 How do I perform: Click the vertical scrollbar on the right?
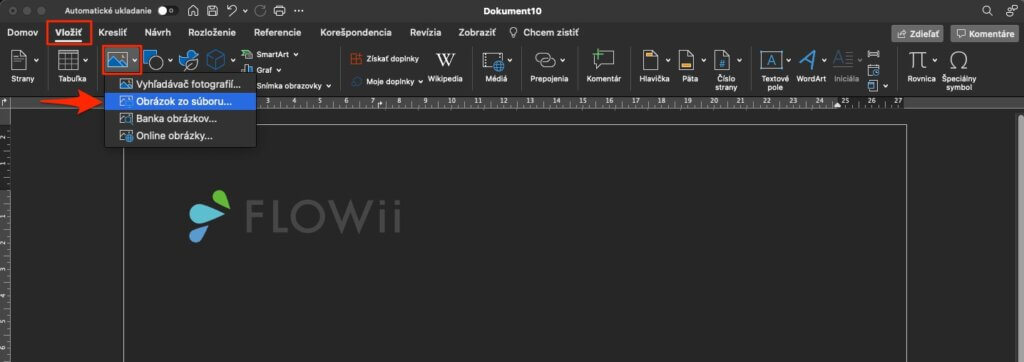(x=1020, y=239)
